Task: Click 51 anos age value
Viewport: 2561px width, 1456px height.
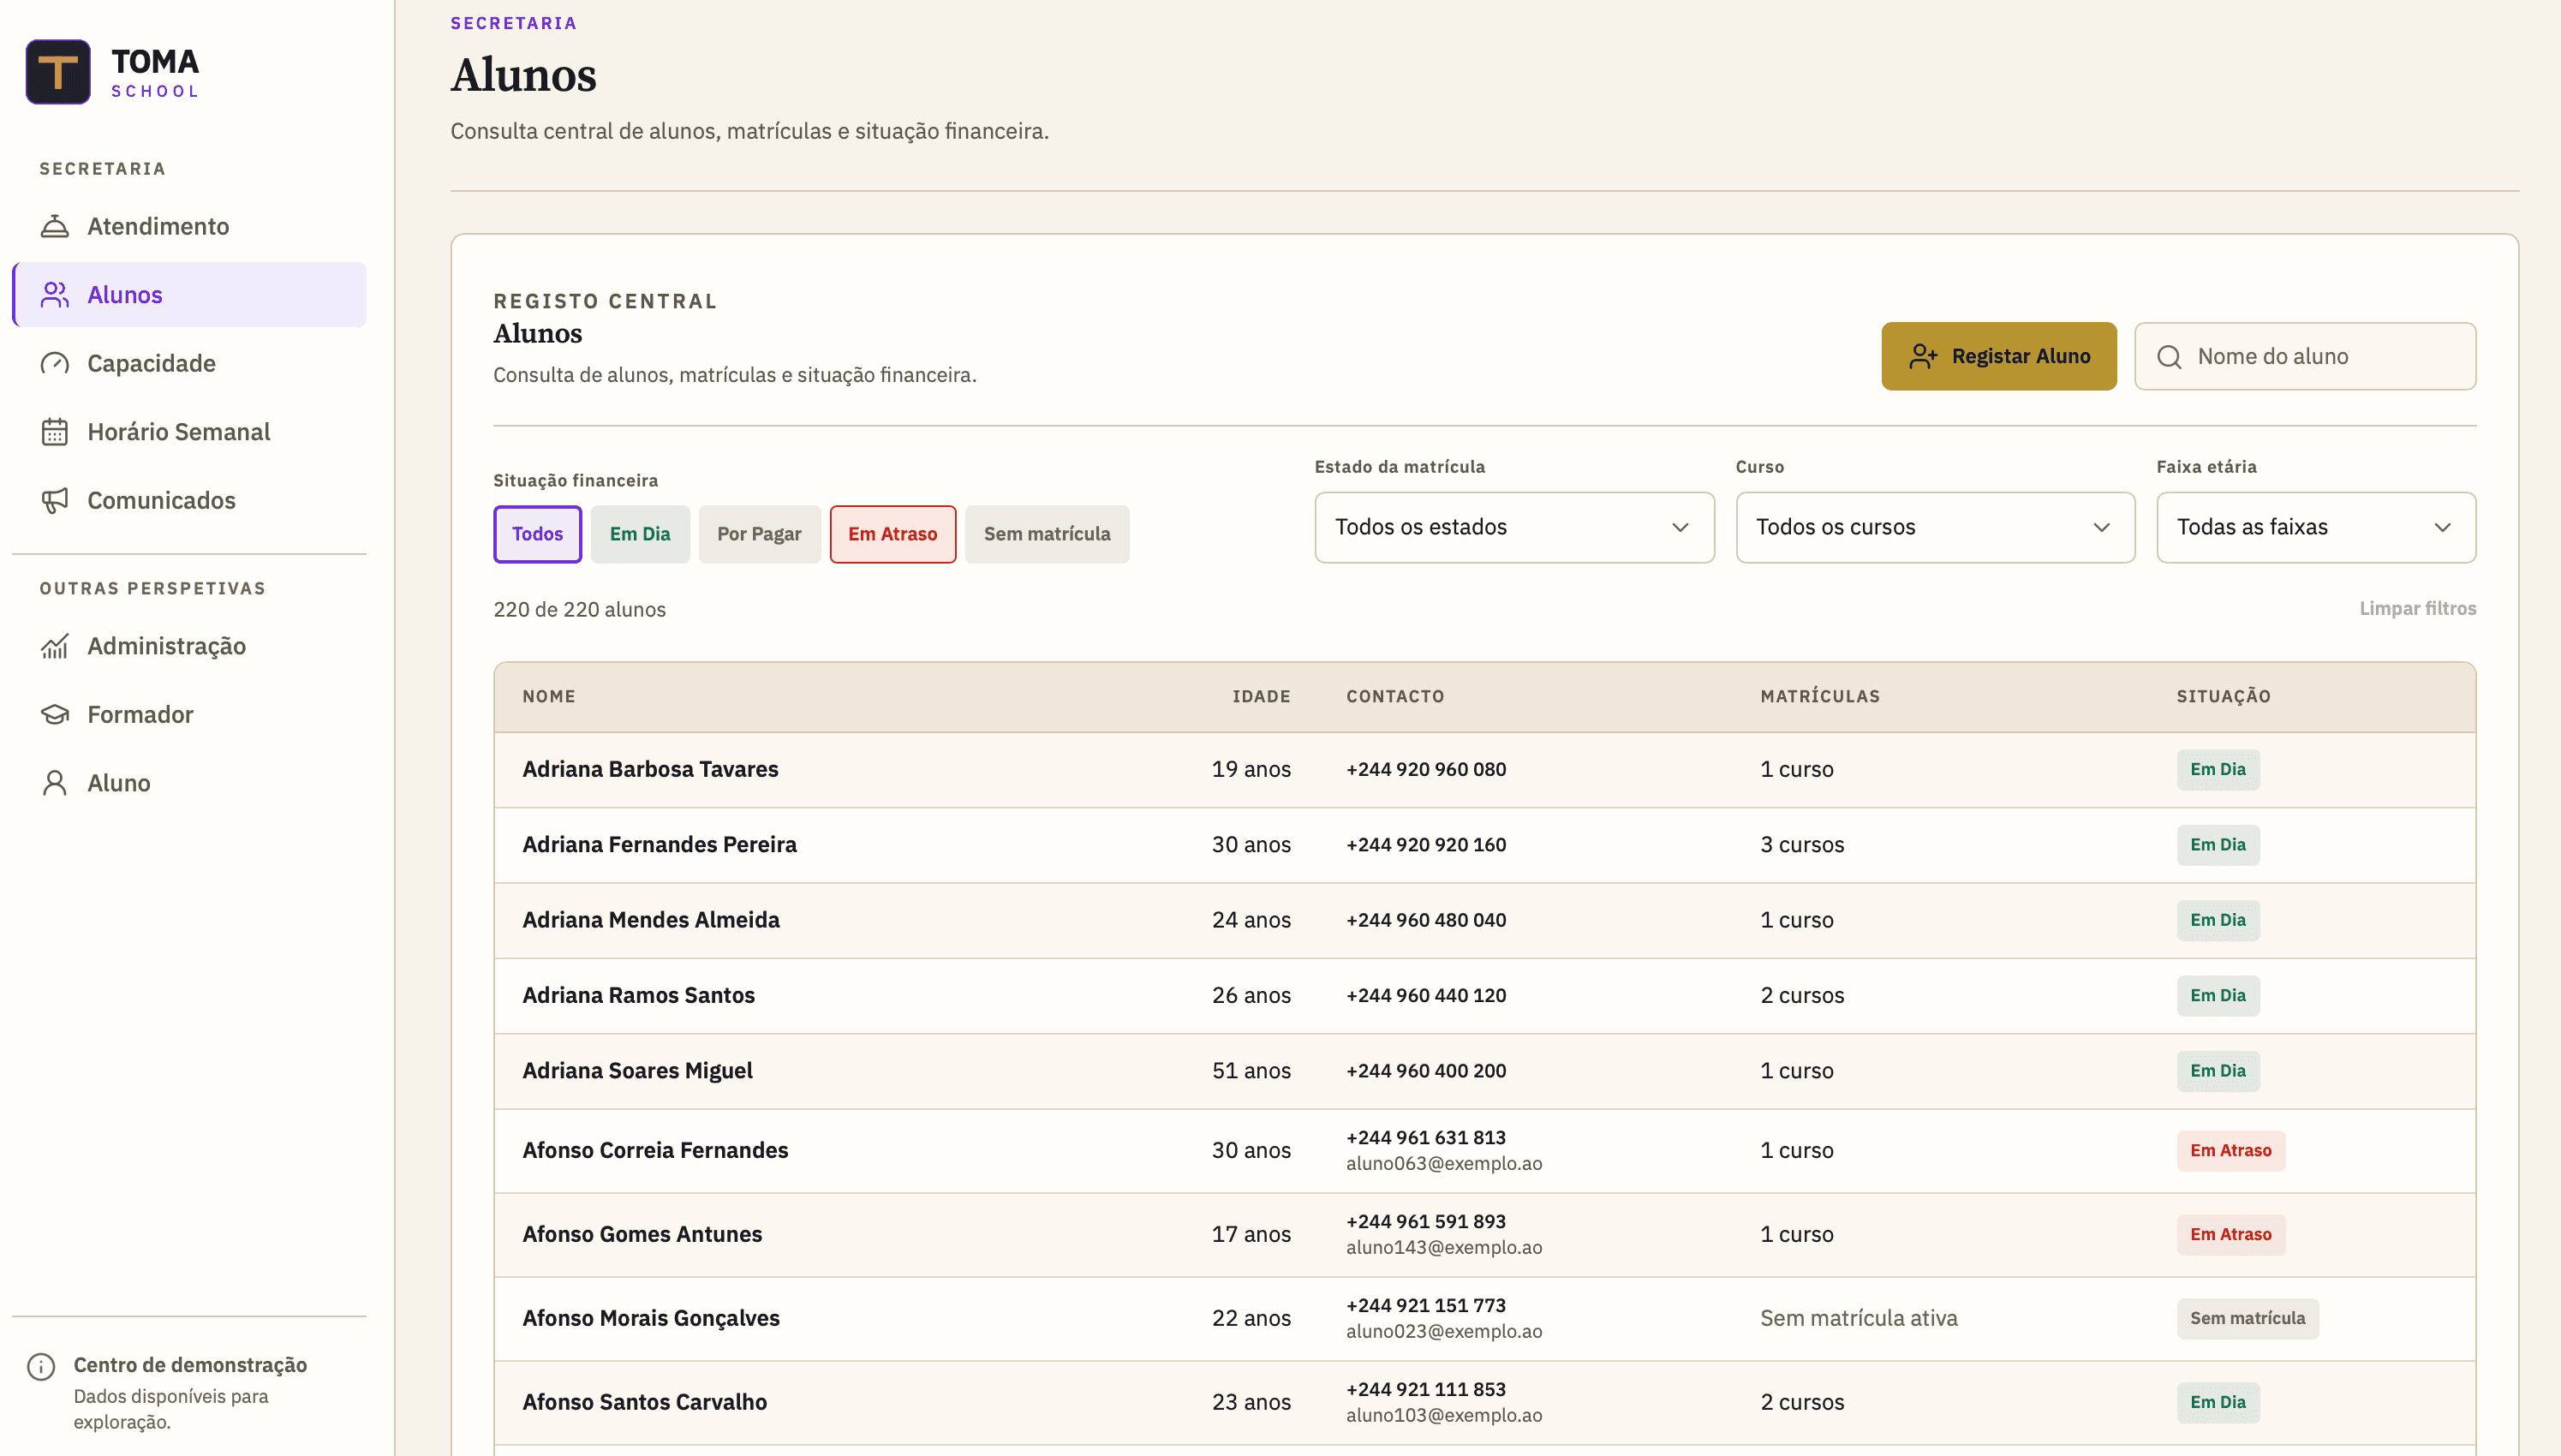Action: [x=1251, y=1071]
